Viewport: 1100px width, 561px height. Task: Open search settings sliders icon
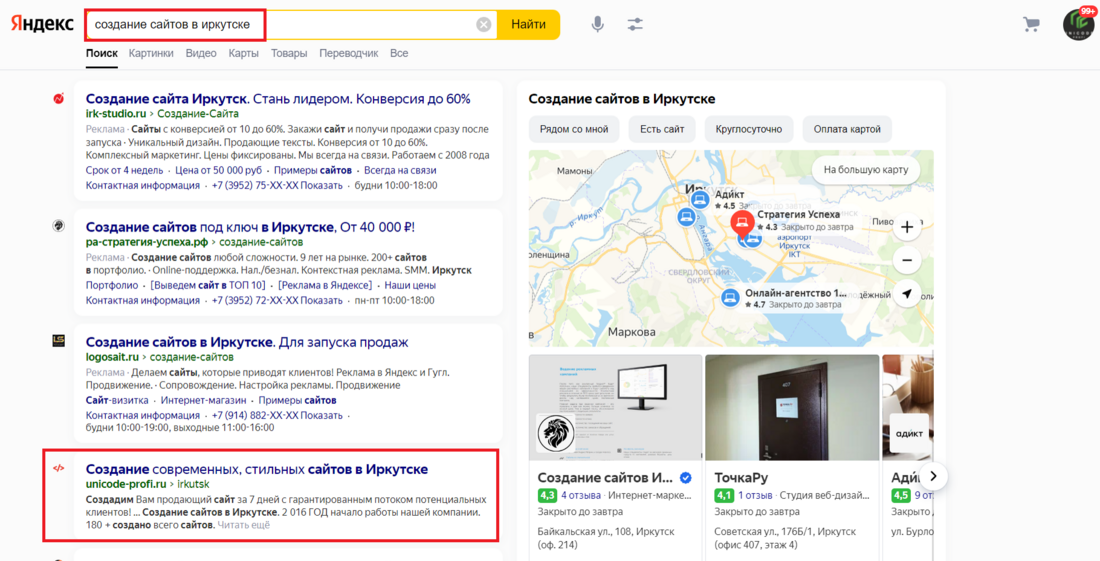(635, 25)
